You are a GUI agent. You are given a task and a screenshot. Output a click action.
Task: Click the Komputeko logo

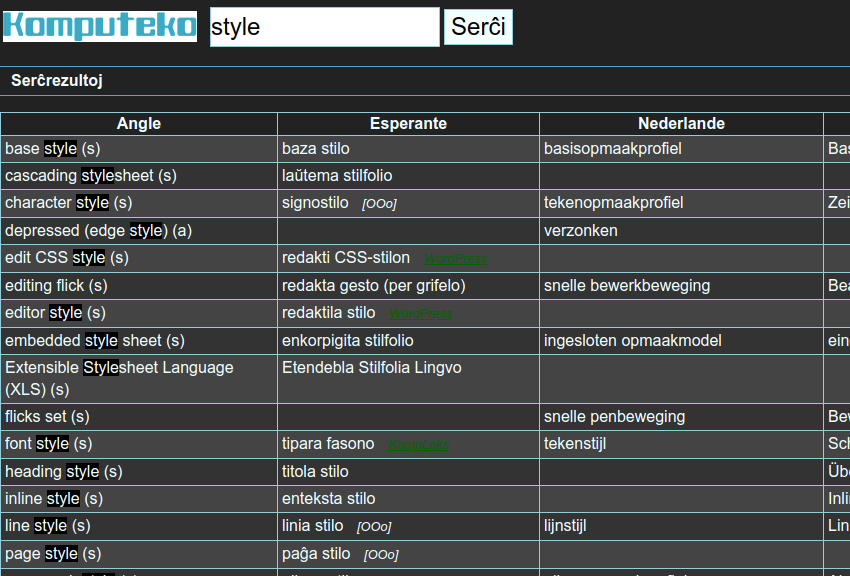[100, 26]
